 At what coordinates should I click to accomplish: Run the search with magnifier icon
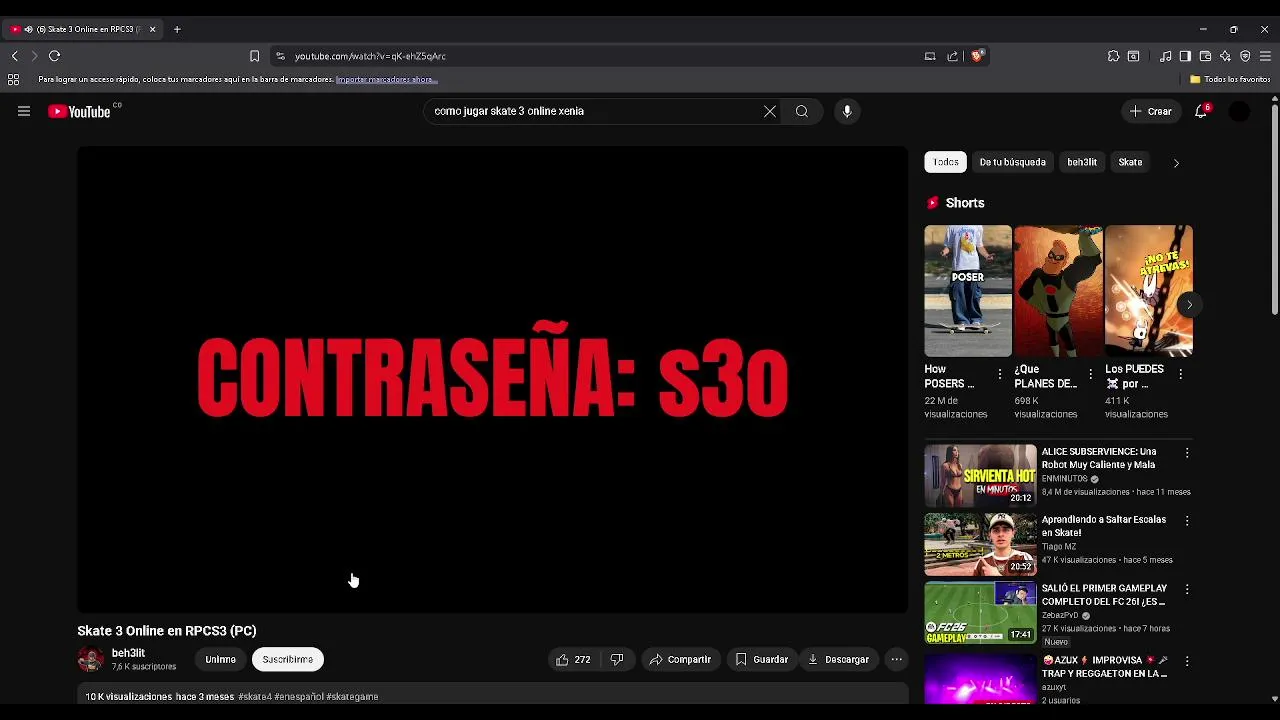click(802, 111)
